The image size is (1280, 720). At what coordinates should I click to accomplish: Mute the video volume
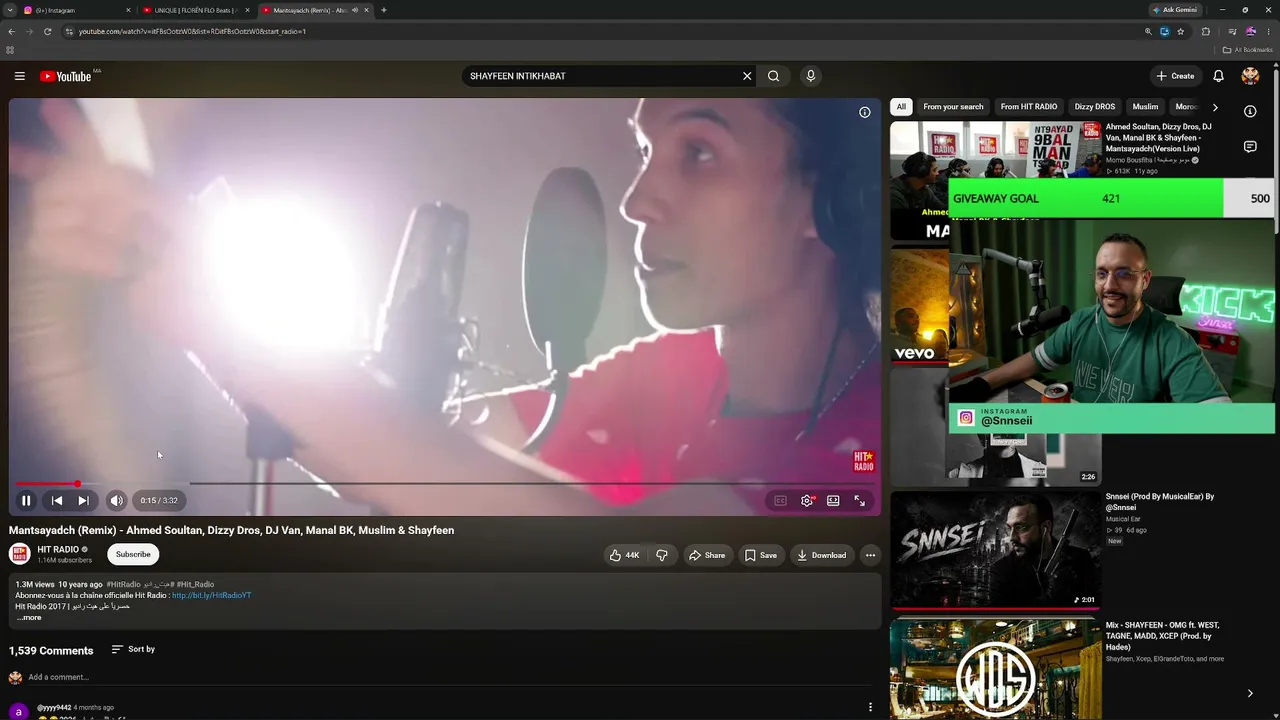point(117,500)
